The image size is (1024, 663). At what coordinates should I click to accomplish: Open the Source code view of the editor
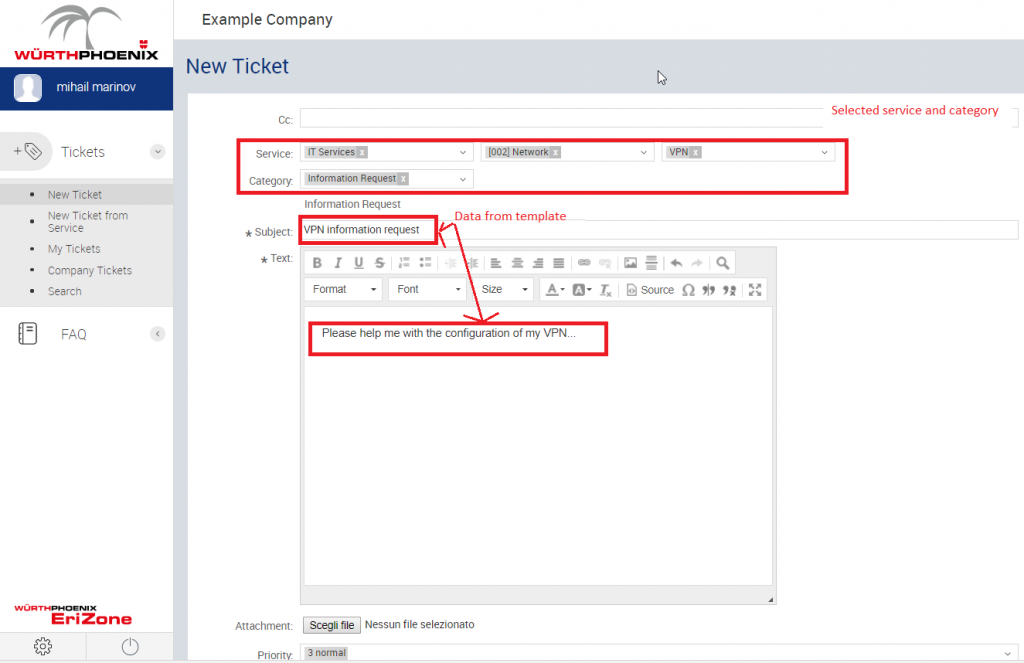click(648, 289)
